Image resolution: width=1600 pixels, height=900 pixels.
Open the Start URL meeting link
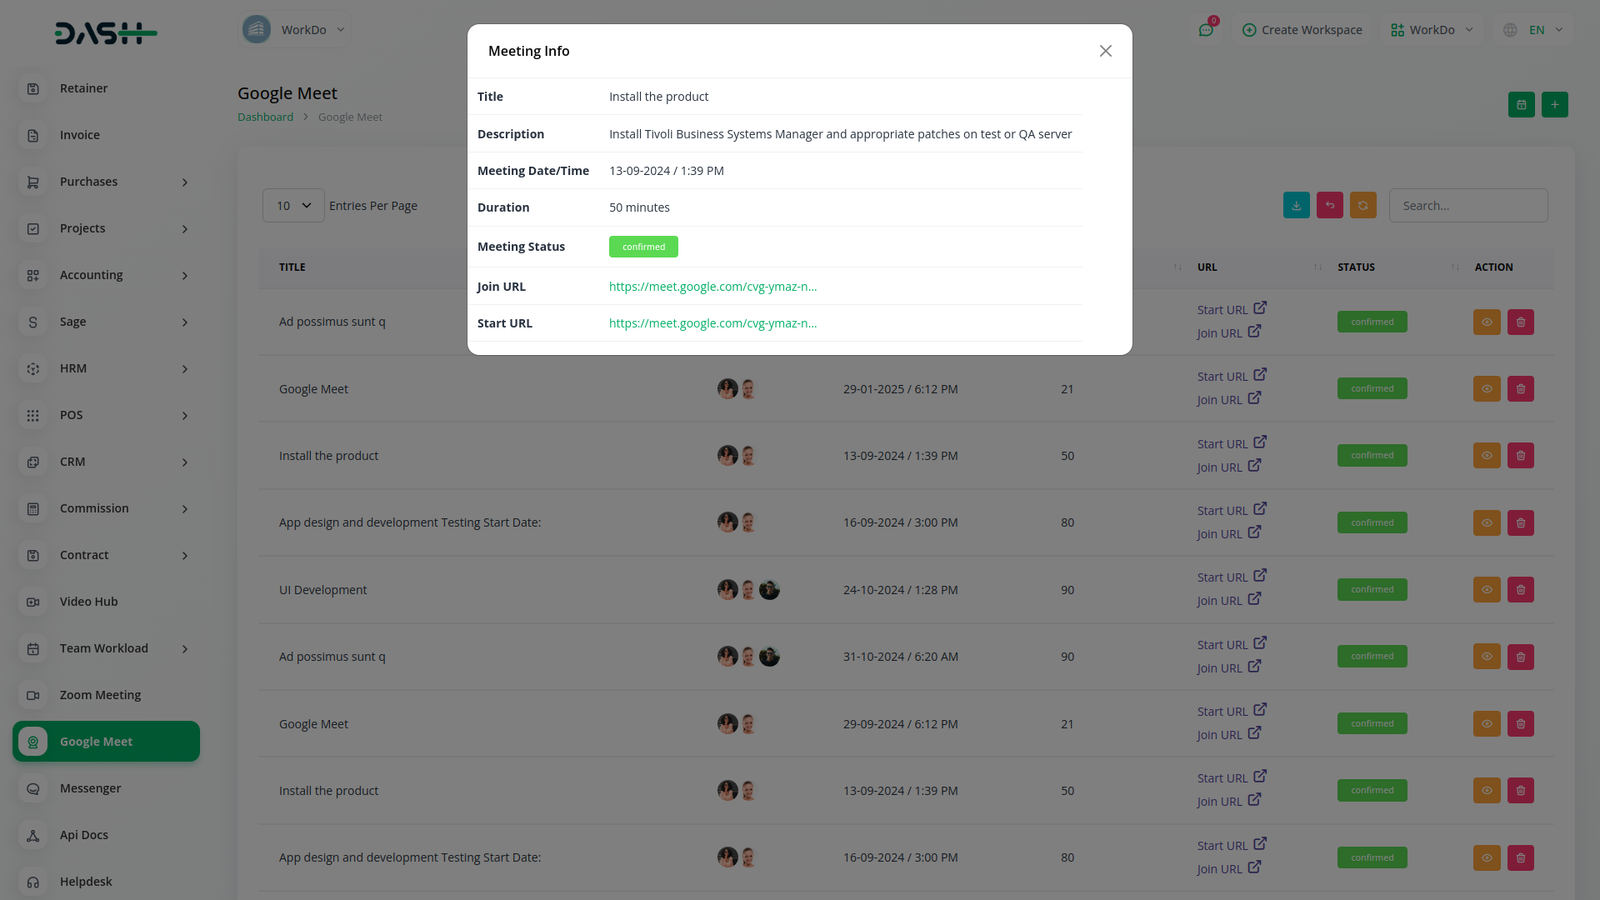click(x=712, y=324)
